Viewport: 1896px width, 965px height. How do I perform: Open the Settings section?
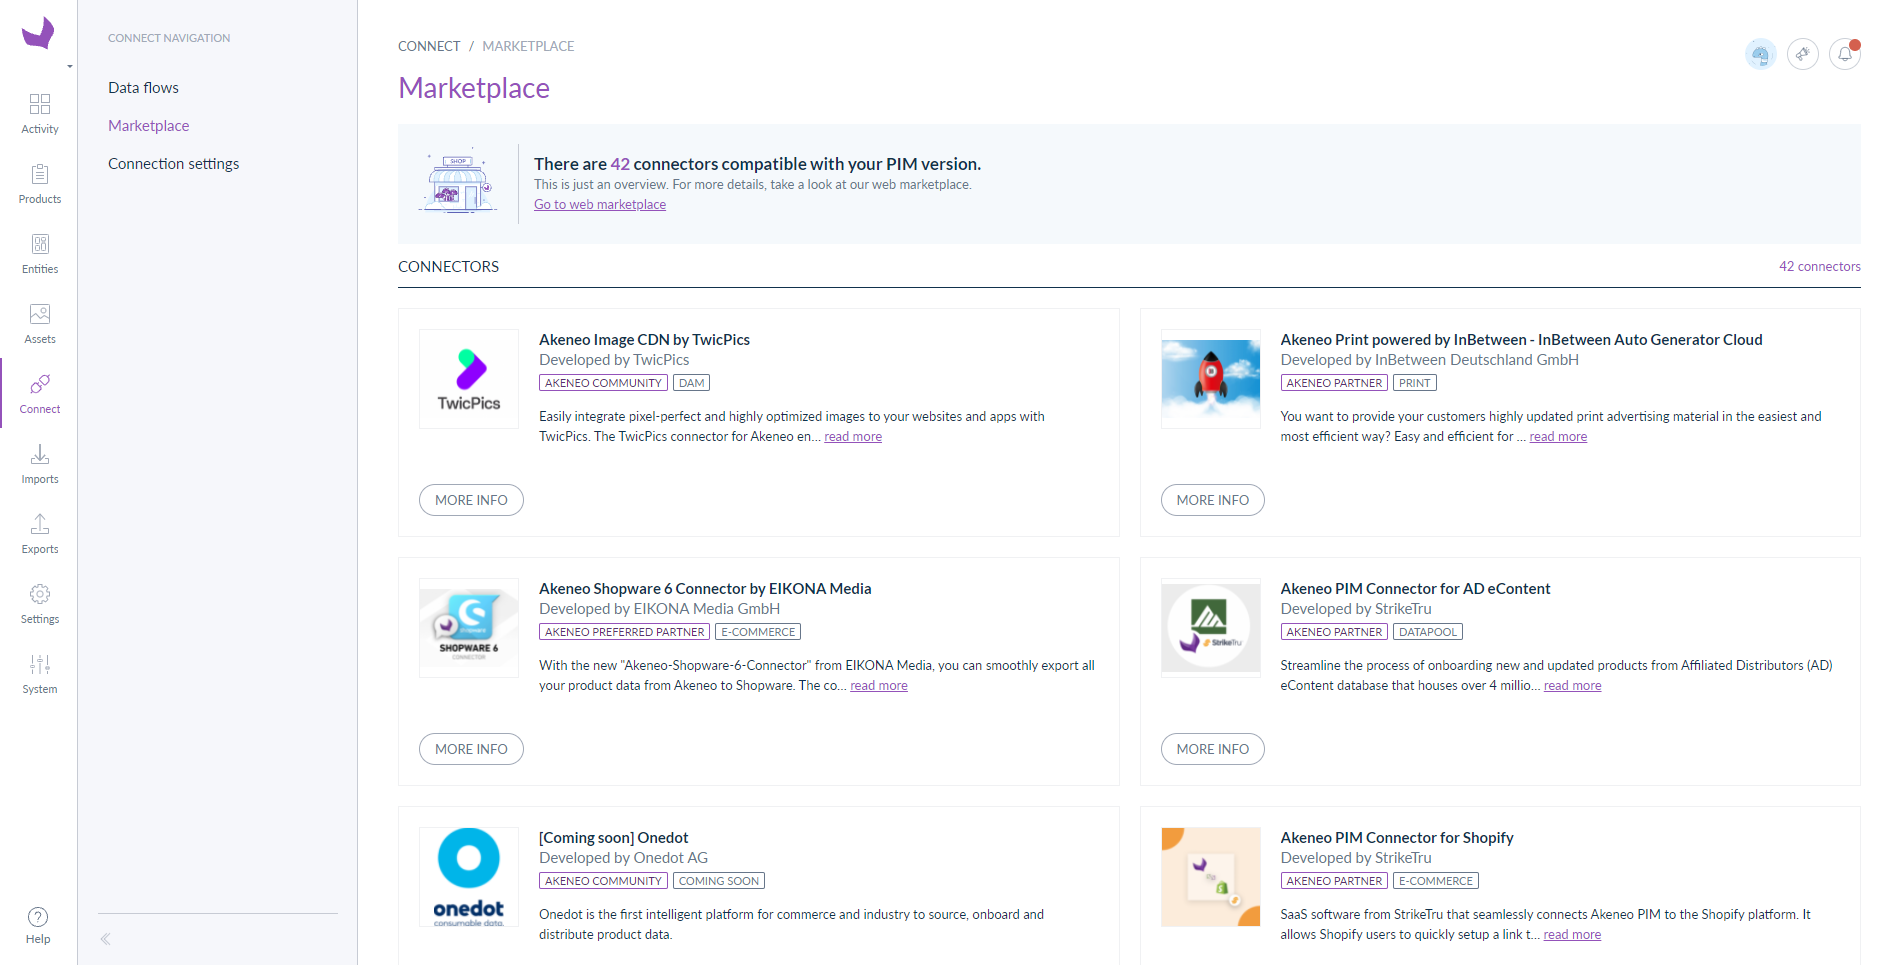(40, 604)
